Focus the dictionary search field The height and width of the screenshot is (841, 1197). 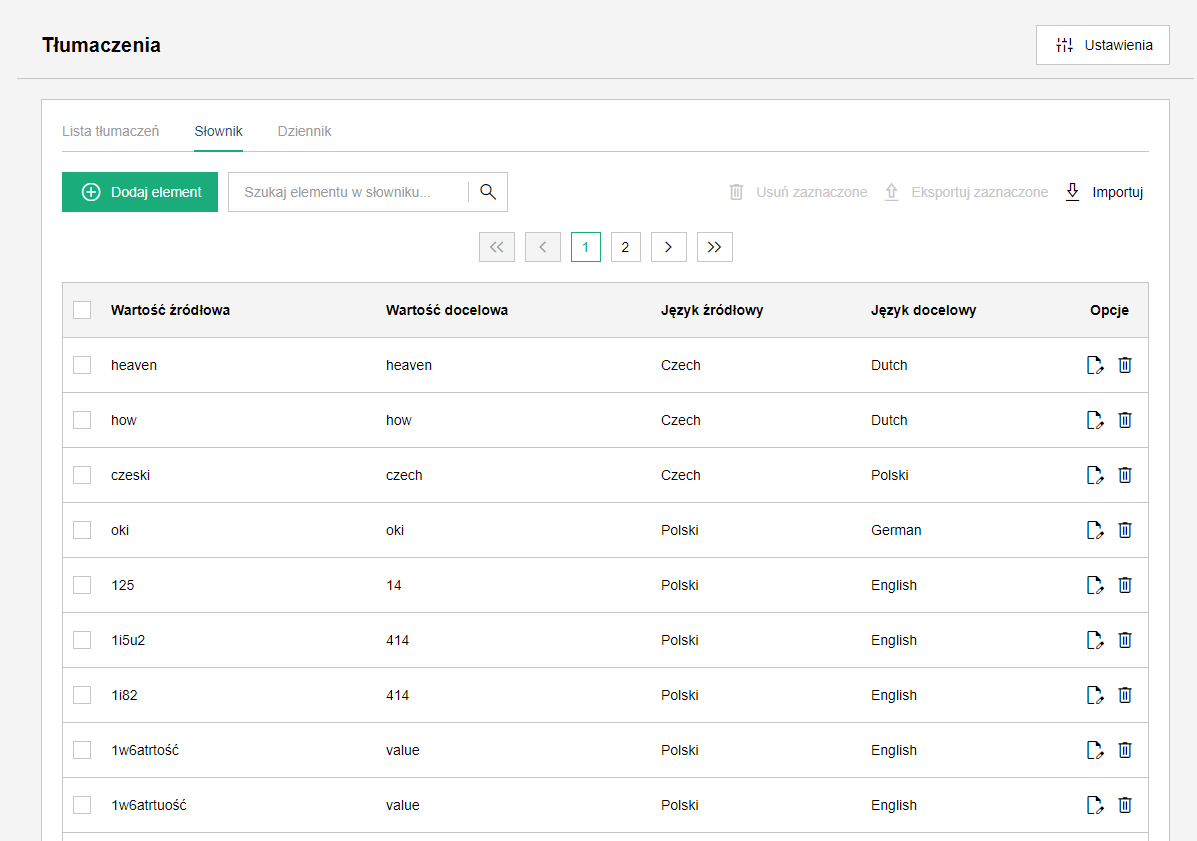point(348,192)
